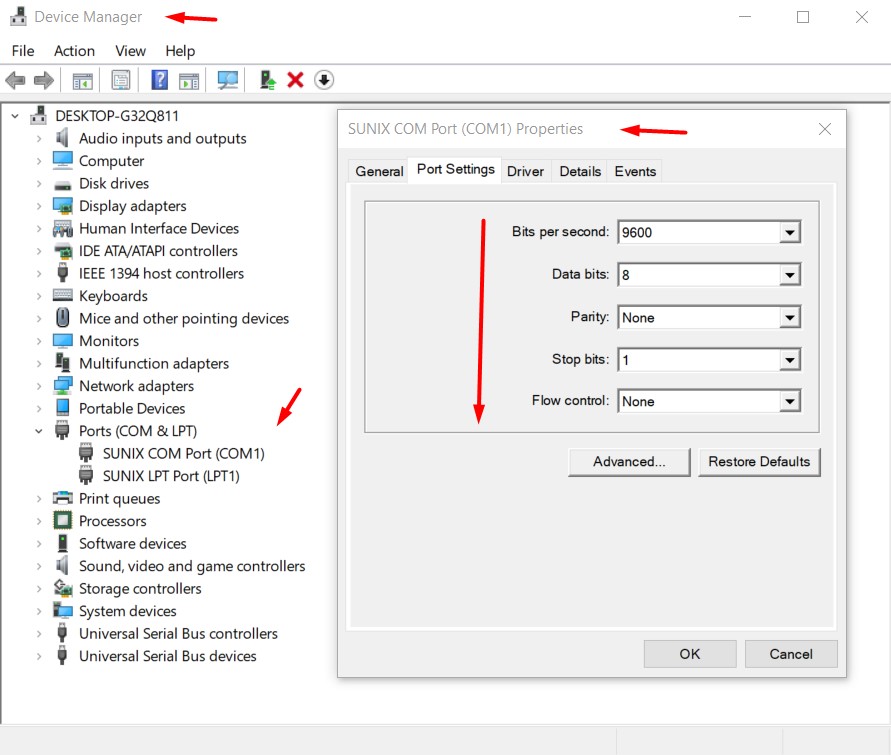The height and width of the screenshot is (755, 891).
Task: Click the Display adapters icon
Action: [x=63, y=206]
